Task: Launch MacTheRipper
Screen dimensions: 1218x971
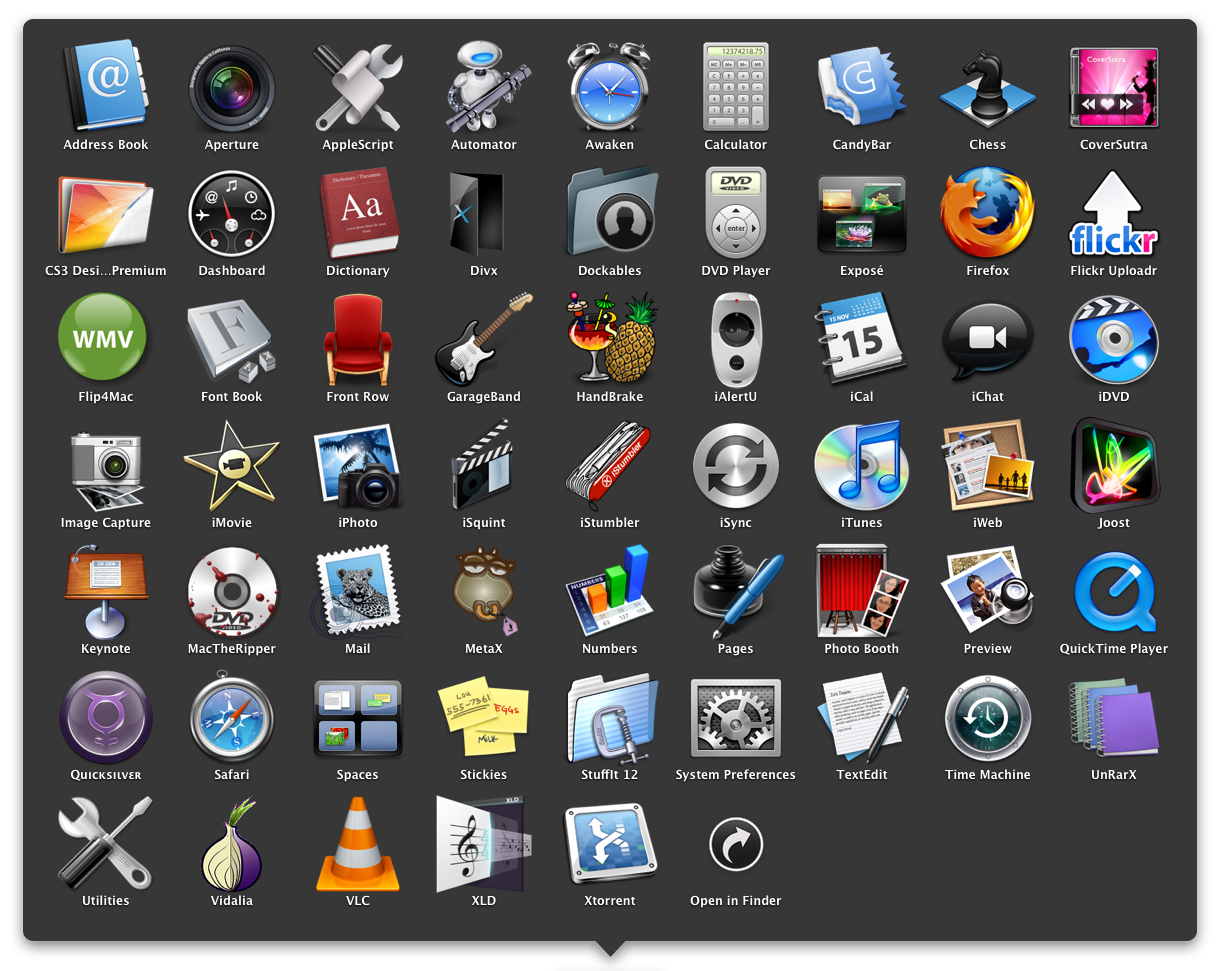Action: click(232, 591)
